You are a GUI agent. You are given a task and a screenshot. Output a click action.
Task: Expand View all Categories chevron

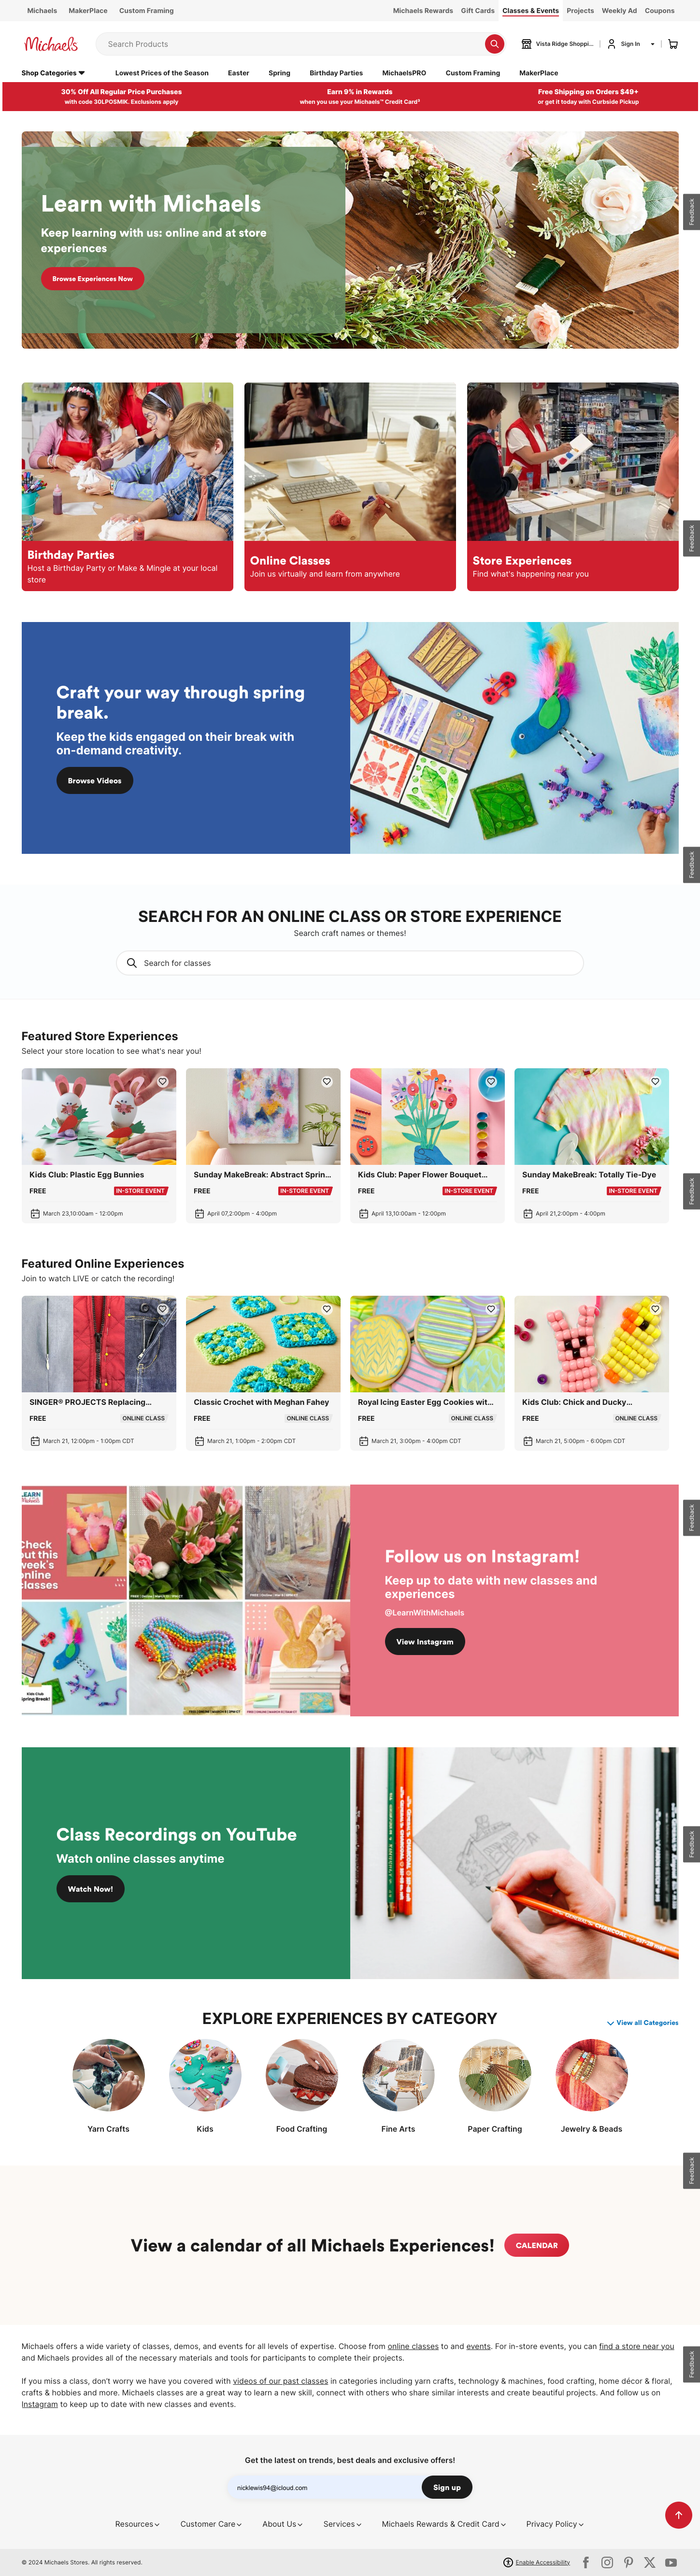[x=642, y=2022]
